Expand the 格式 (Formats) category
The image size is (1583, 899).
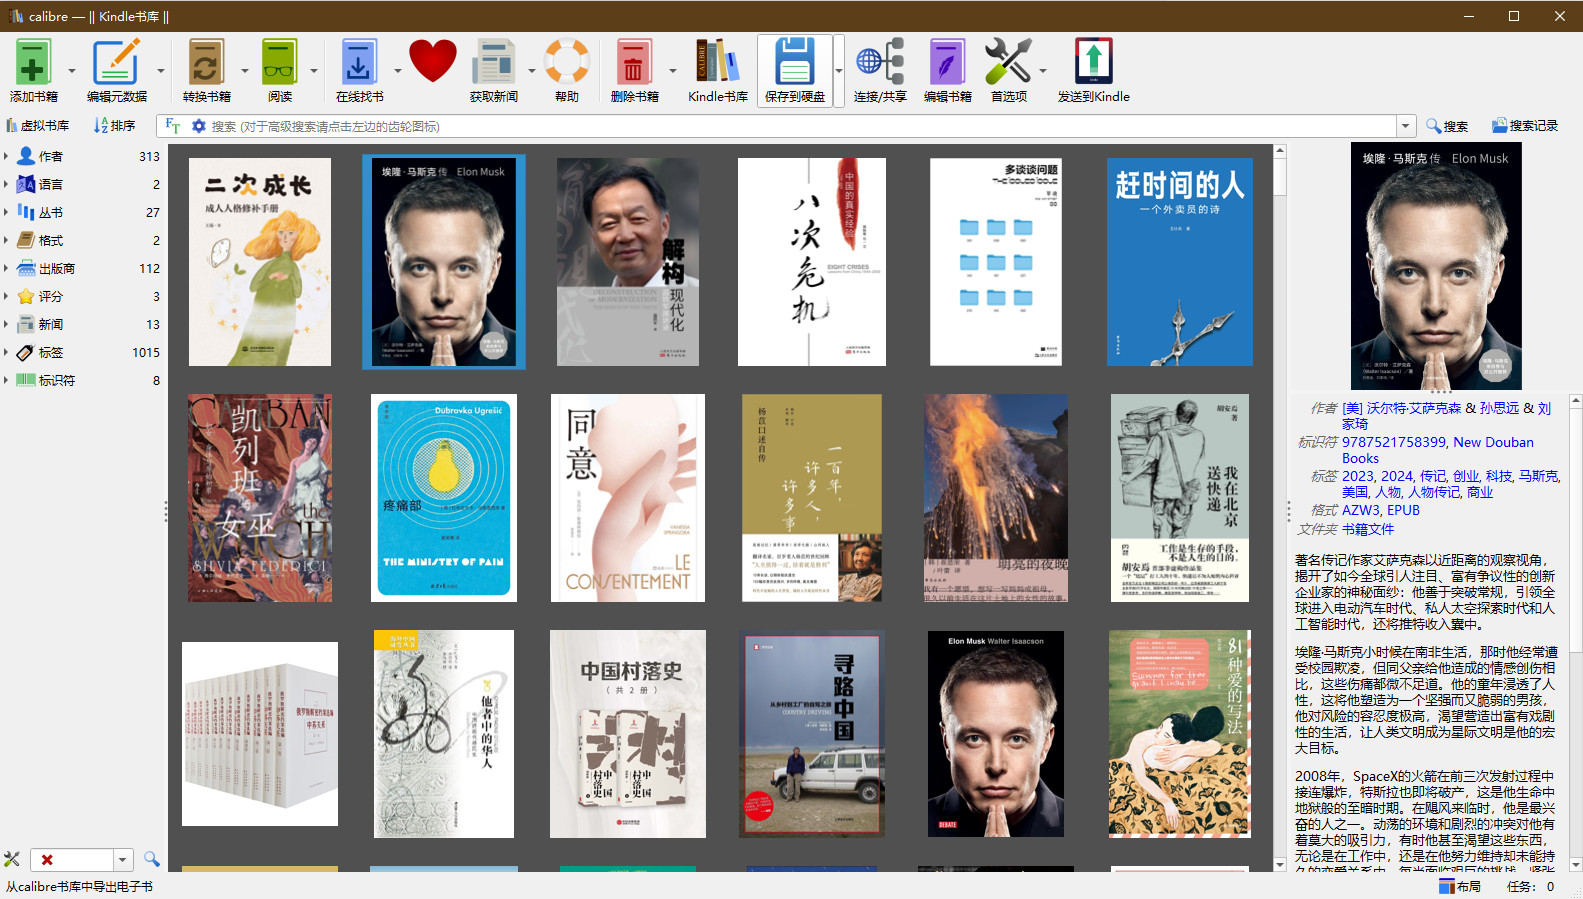tap(6, 240)
